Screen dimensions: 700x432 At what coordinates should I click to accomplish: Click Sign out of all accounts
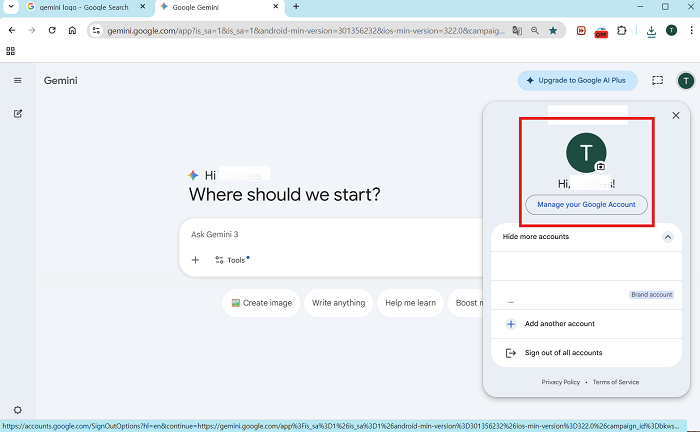tap(586, 353)
